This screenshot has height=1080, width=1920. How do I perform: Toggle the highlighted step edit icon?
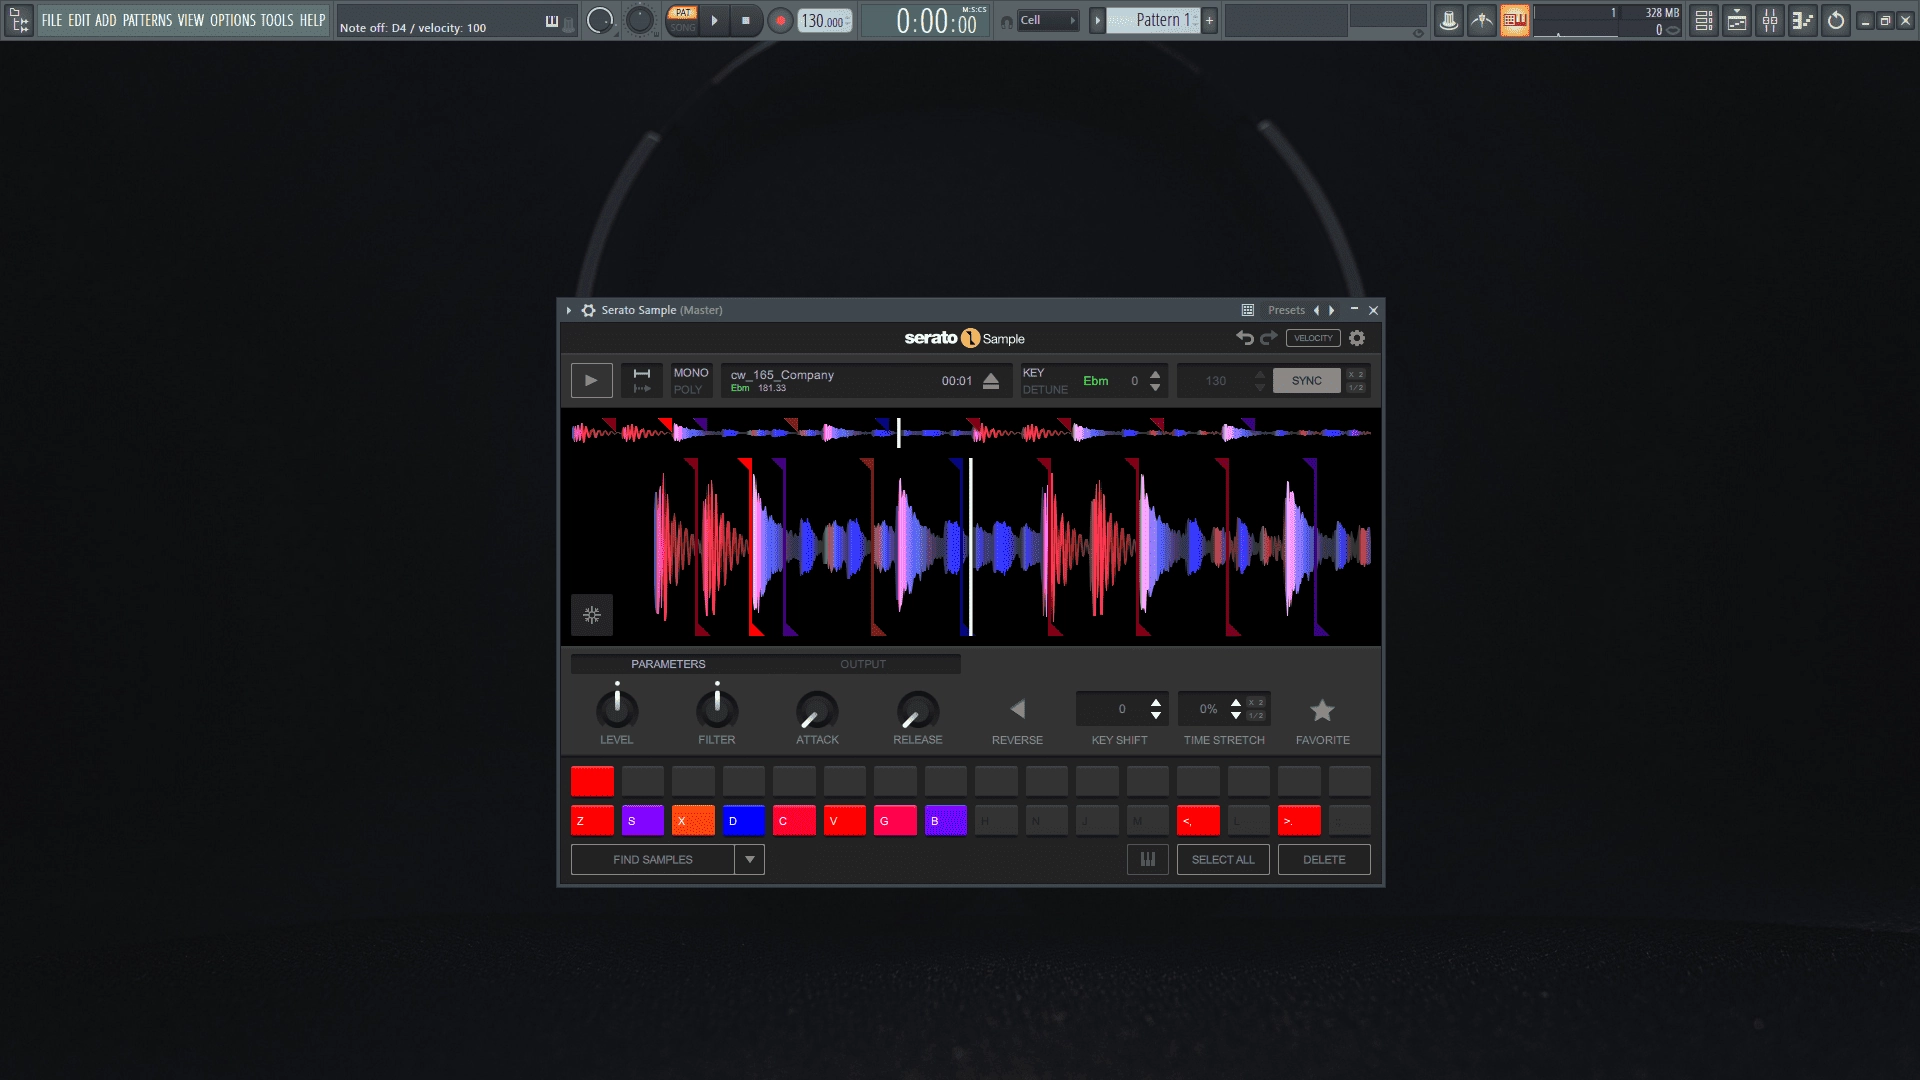point(1515,20)
